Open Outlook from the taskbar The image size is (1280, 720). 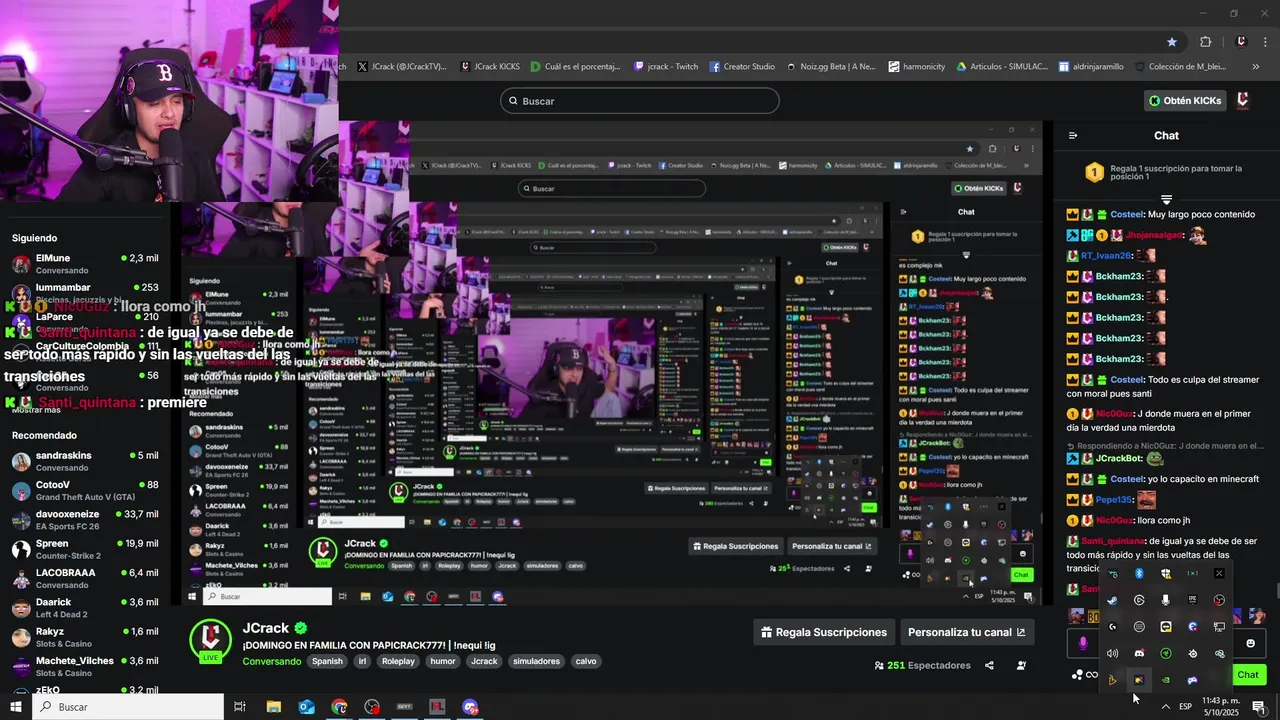(307, 707)
